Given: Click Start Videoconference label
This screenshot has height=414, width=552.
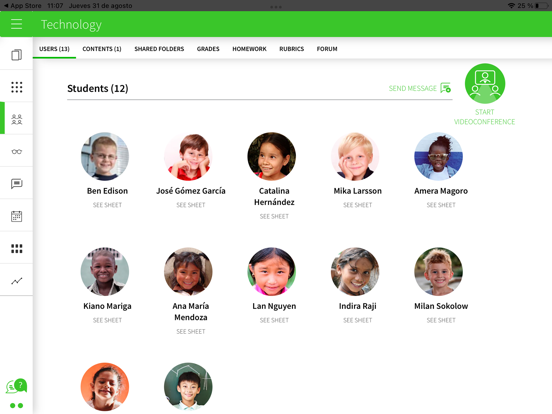Looking at the screenshot, I should 484,117.
